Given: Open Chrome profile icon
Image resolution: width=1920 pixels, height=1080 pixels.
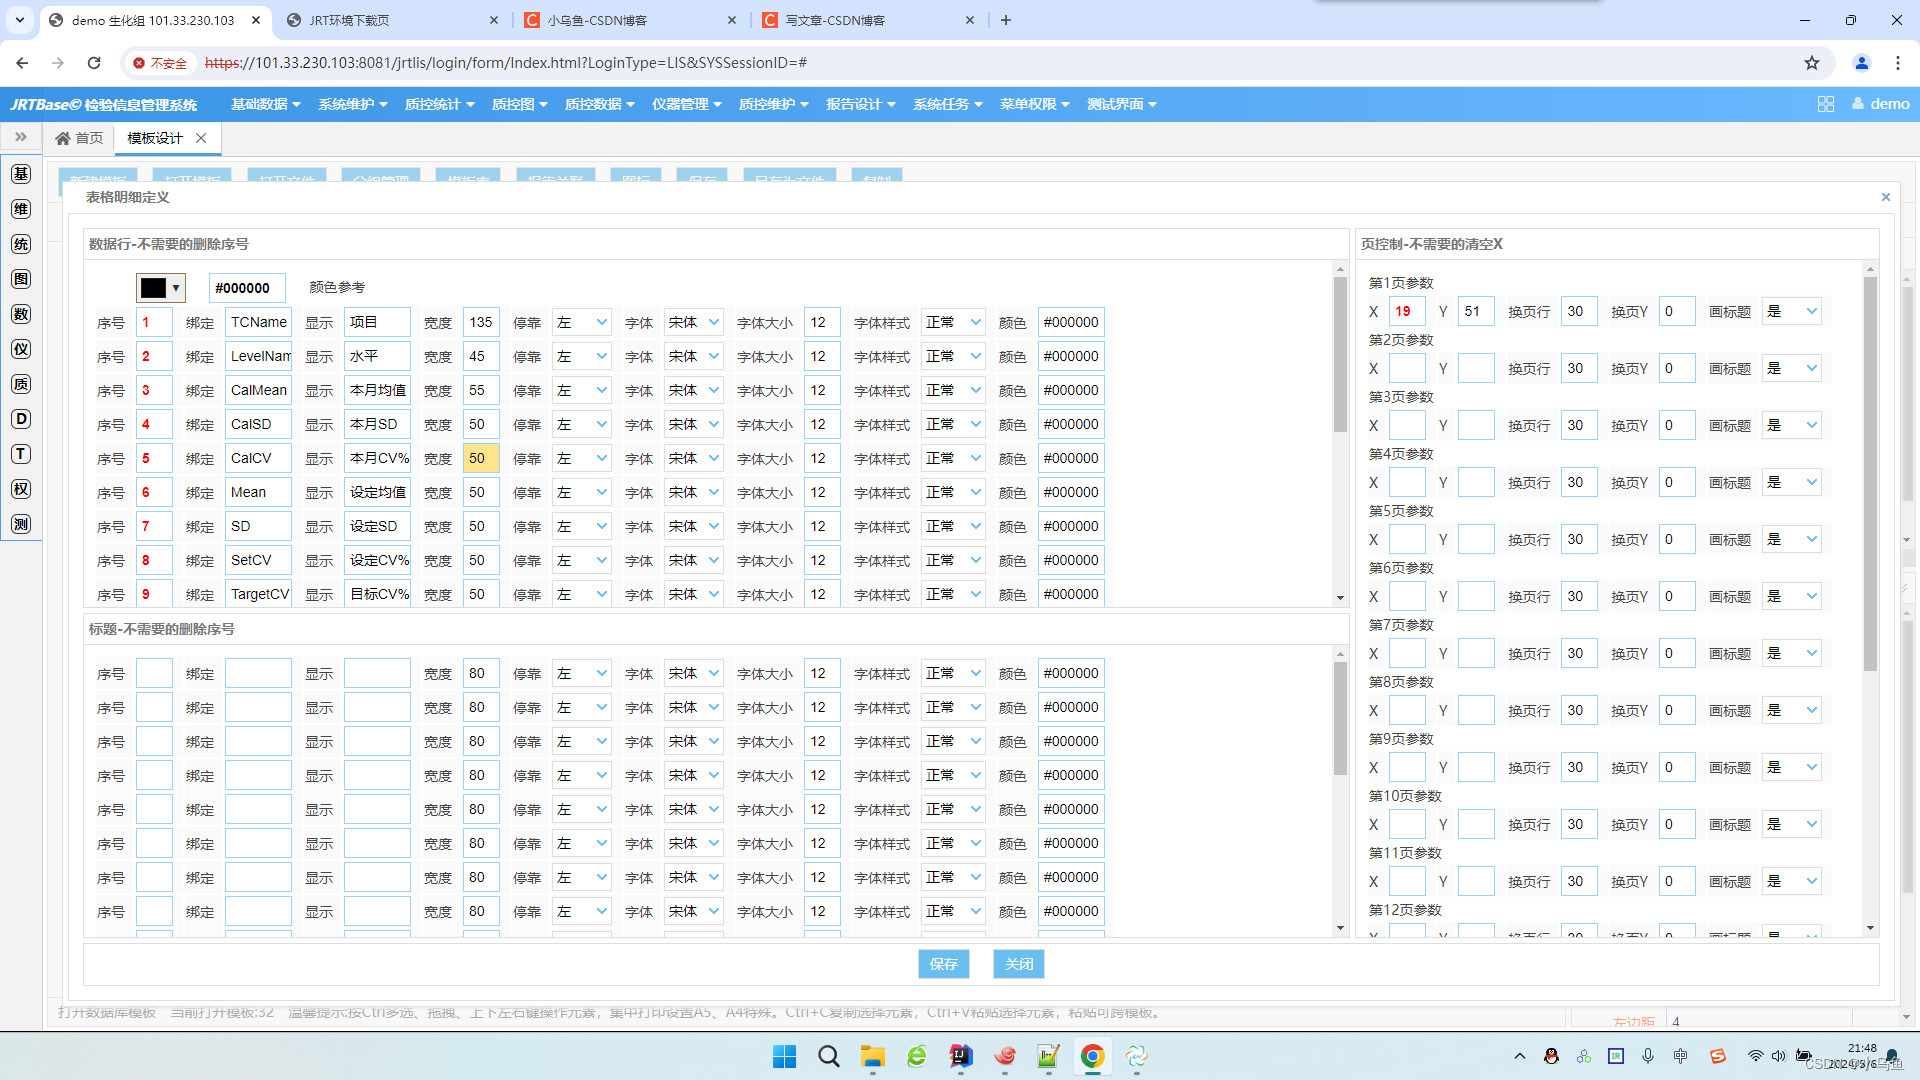Looking at the screenshot, I should 1862,63.
